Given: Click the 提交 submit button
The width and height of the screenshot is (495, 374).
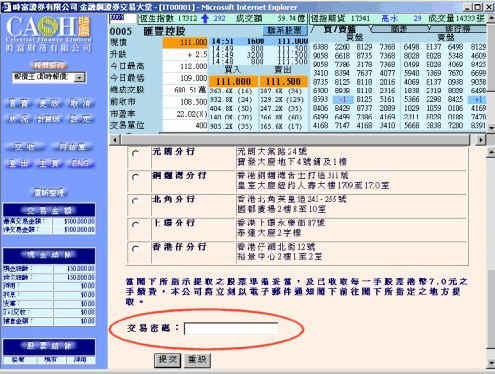Looking at the screenshot, I should (x=167, y=360).
